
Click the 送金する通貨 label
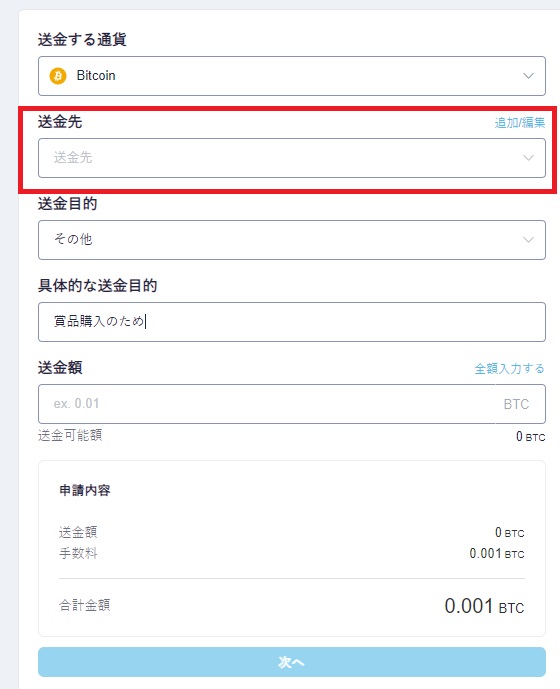[x=82, y=40]
